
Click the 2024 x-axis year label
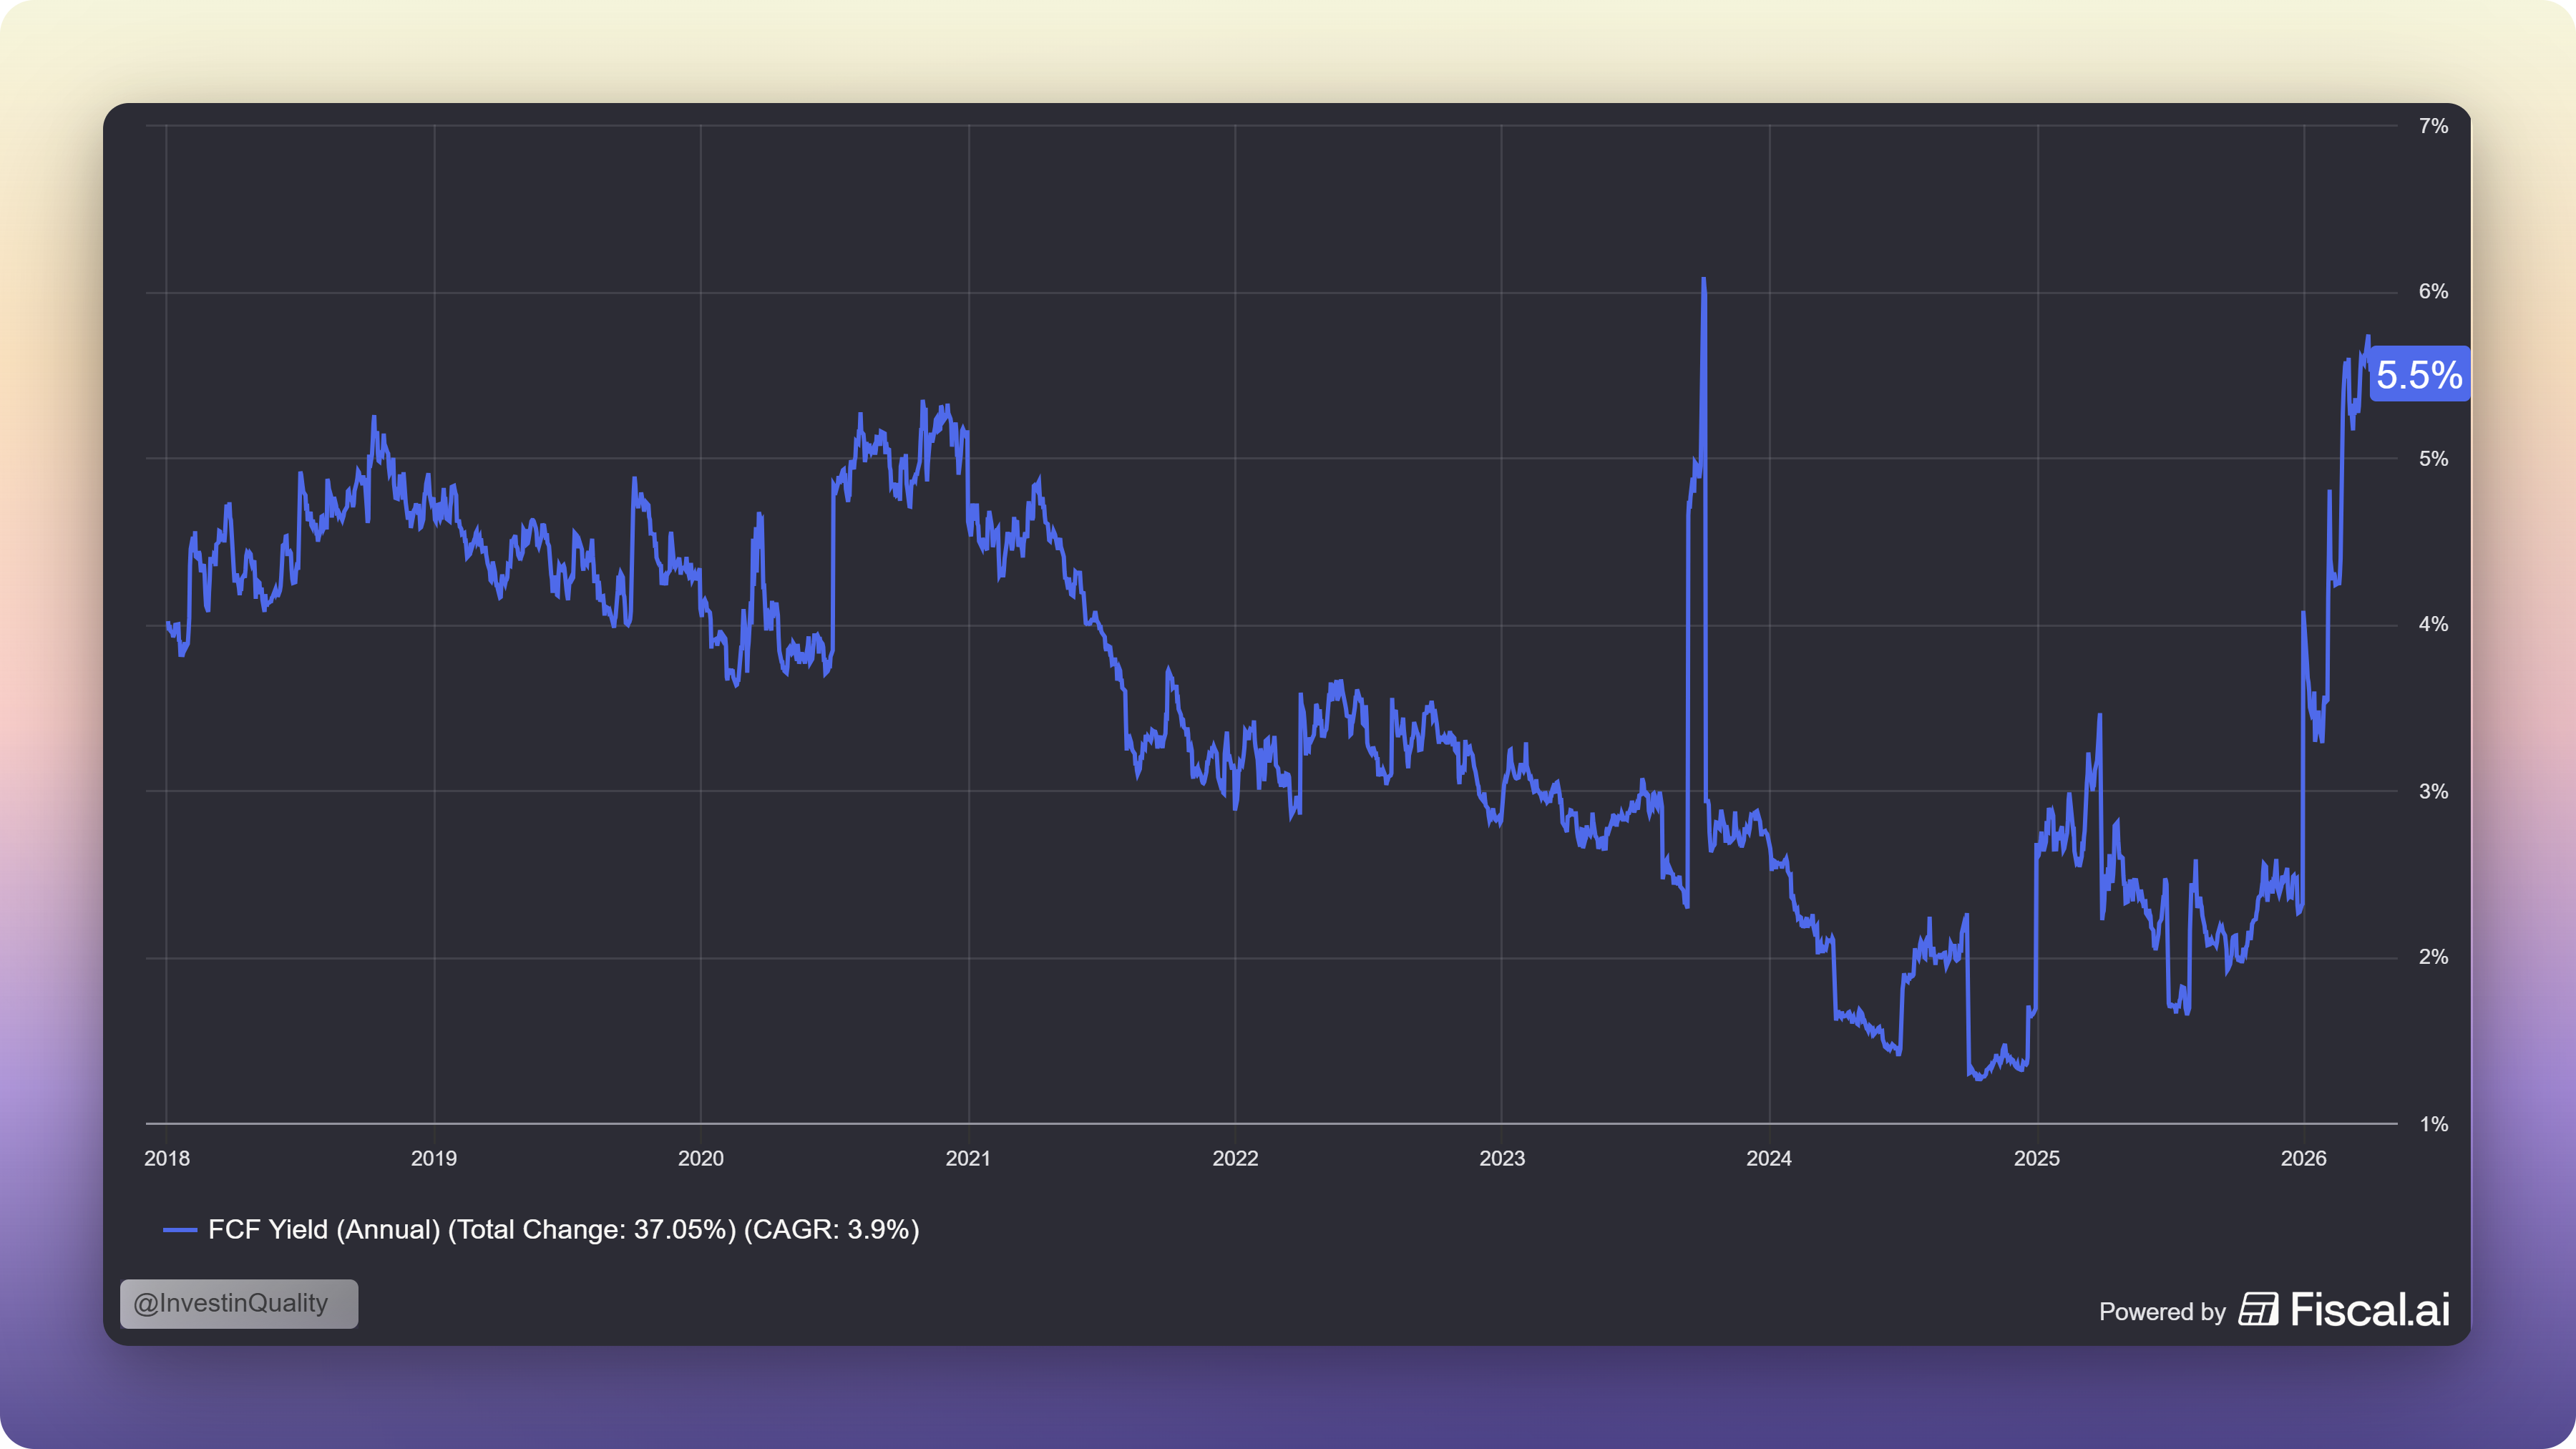pos(1769,1158)
